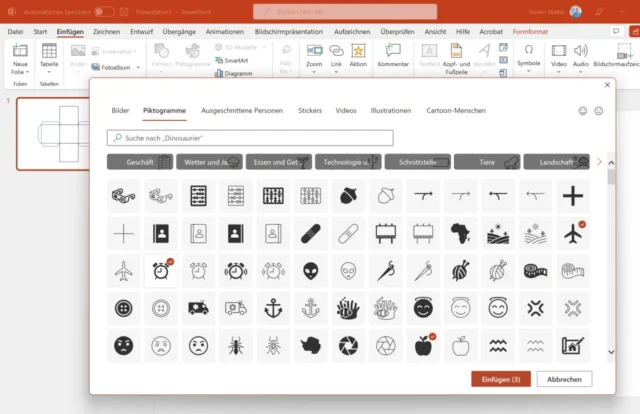Image resolution: width=640 pixels, height=414 pixels.
Task: Toggle selection of outline anchor pictogram
Action: 311,308
